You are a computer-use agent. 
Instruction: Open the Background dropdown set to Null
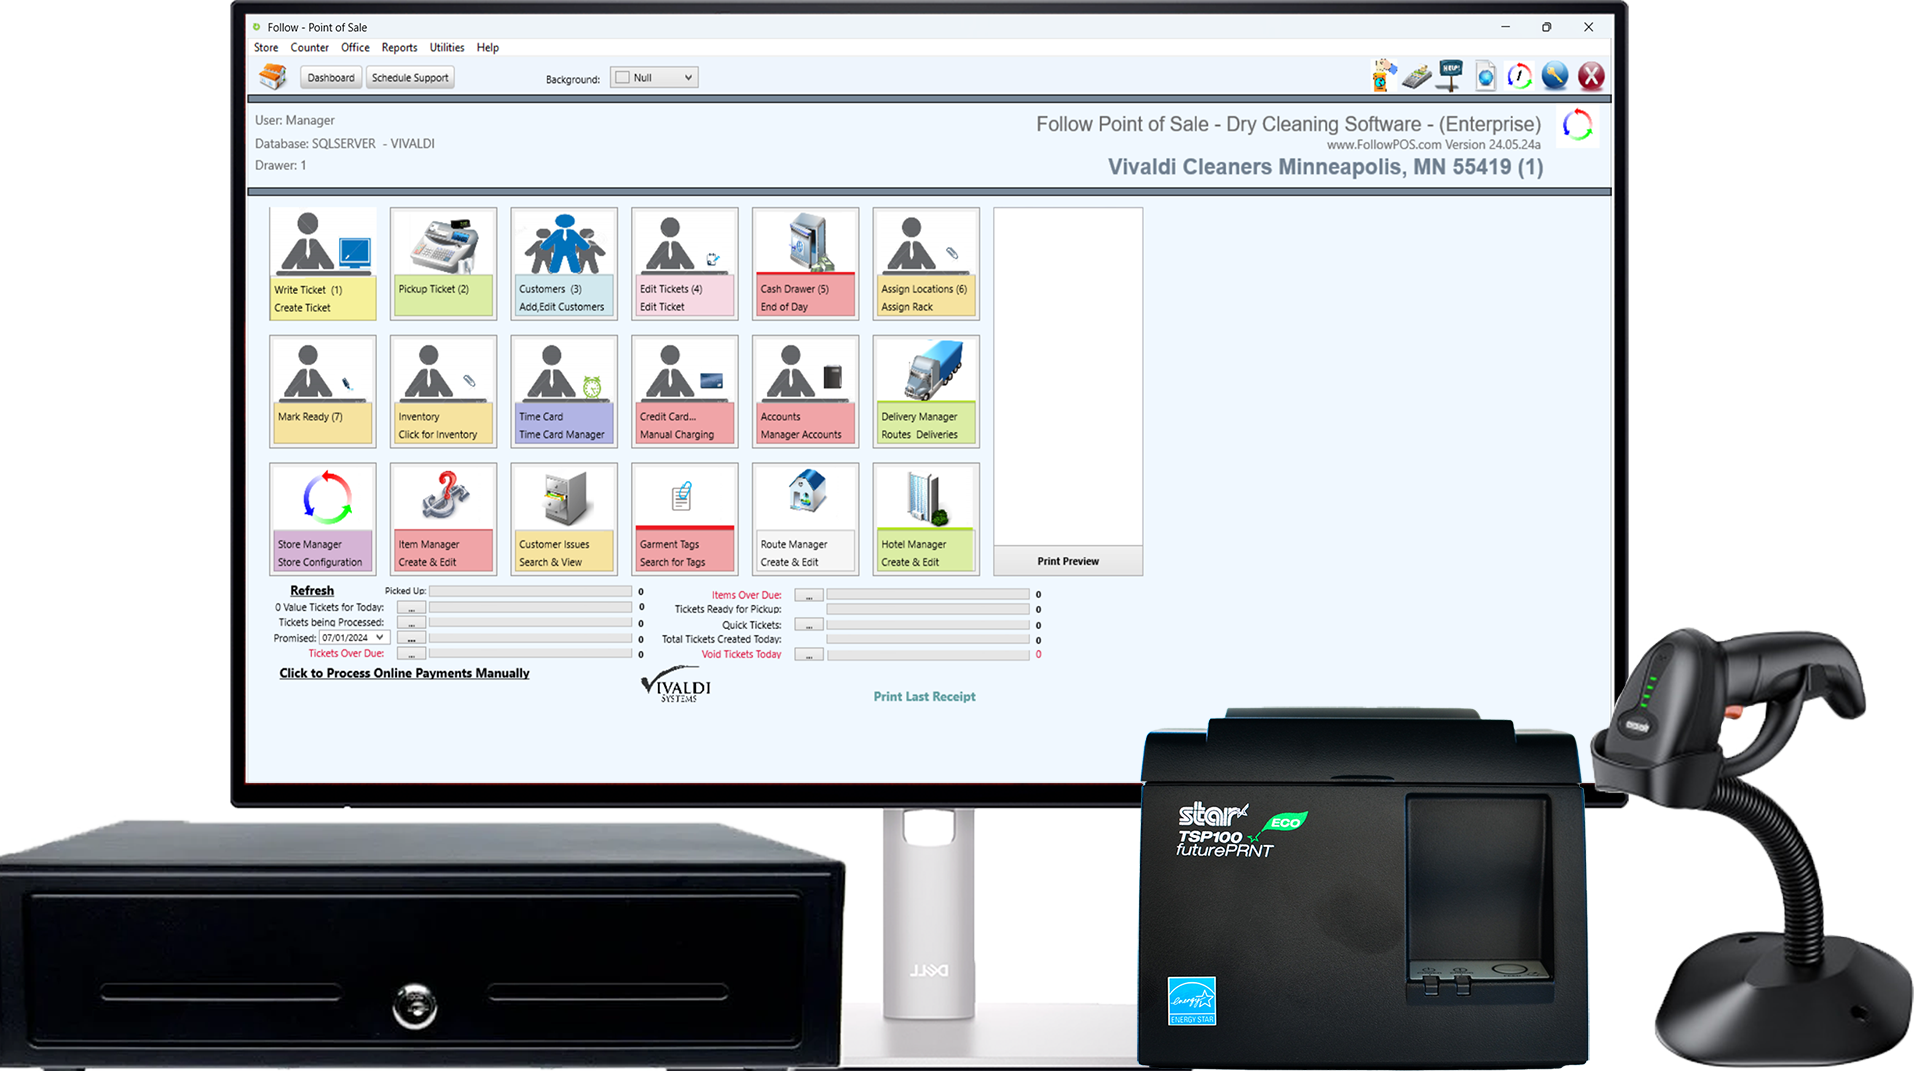(x=654, y=78)
